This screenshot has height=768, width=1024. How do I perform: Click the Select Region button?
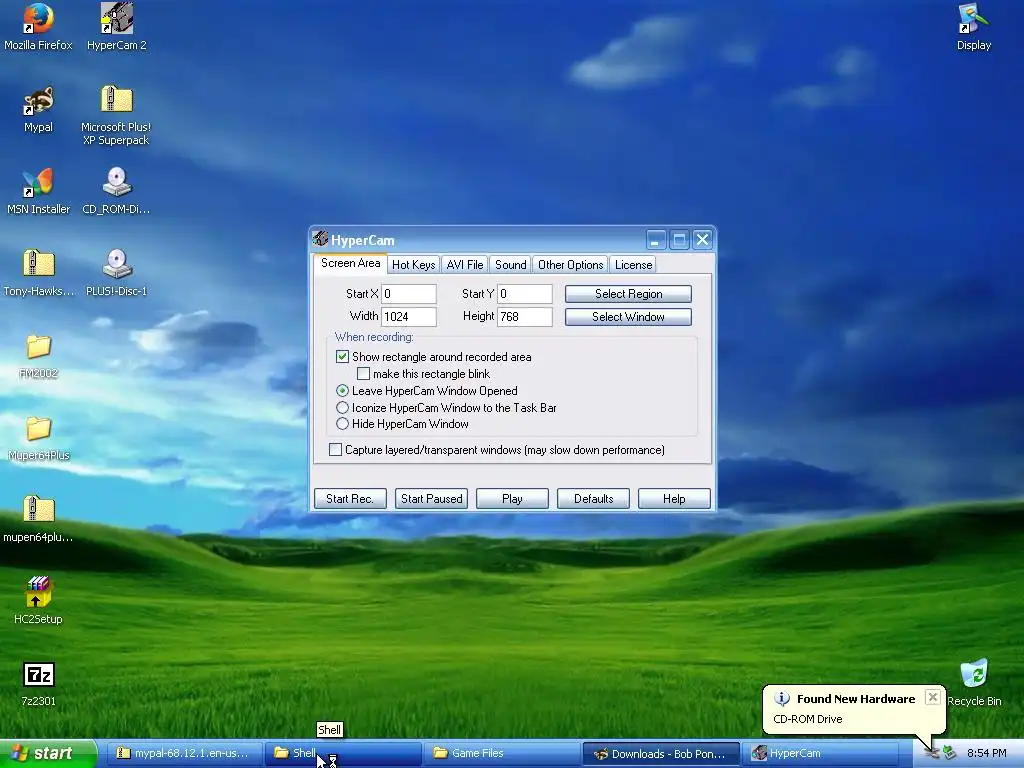pos(628,294)
